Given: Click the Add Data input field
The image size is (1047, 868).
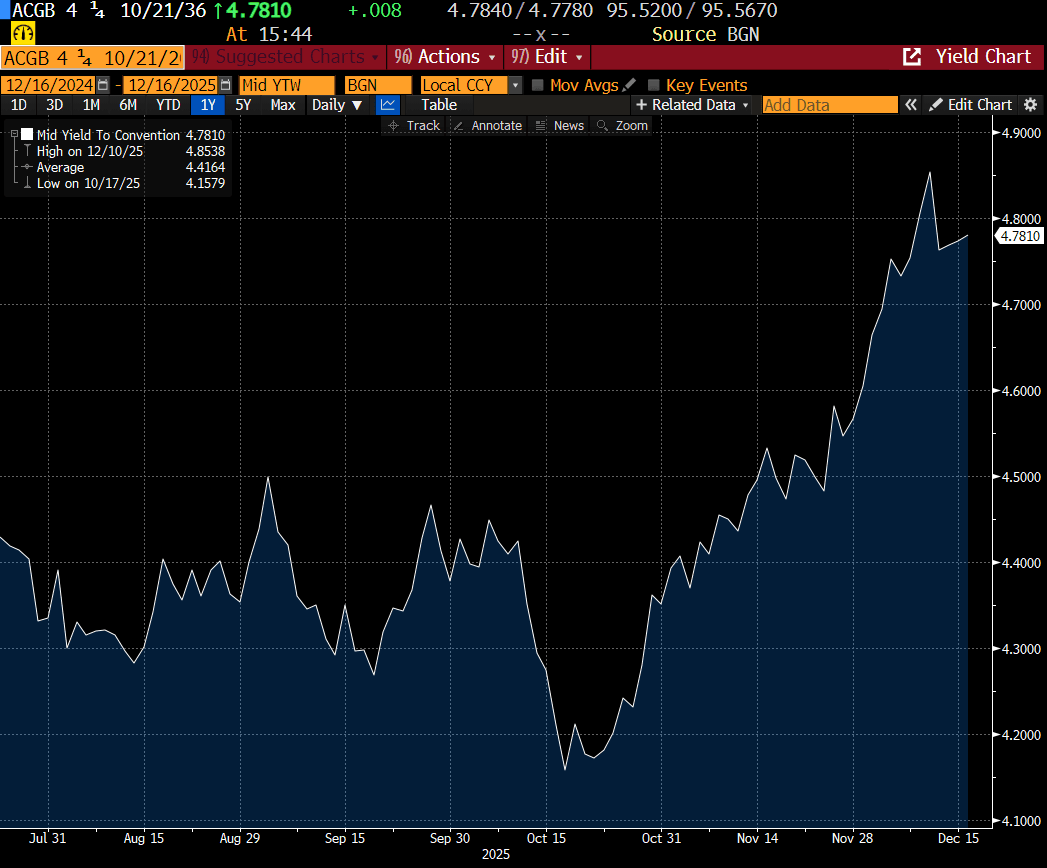Looking at the screenshot, I should (x=829, y=105).
